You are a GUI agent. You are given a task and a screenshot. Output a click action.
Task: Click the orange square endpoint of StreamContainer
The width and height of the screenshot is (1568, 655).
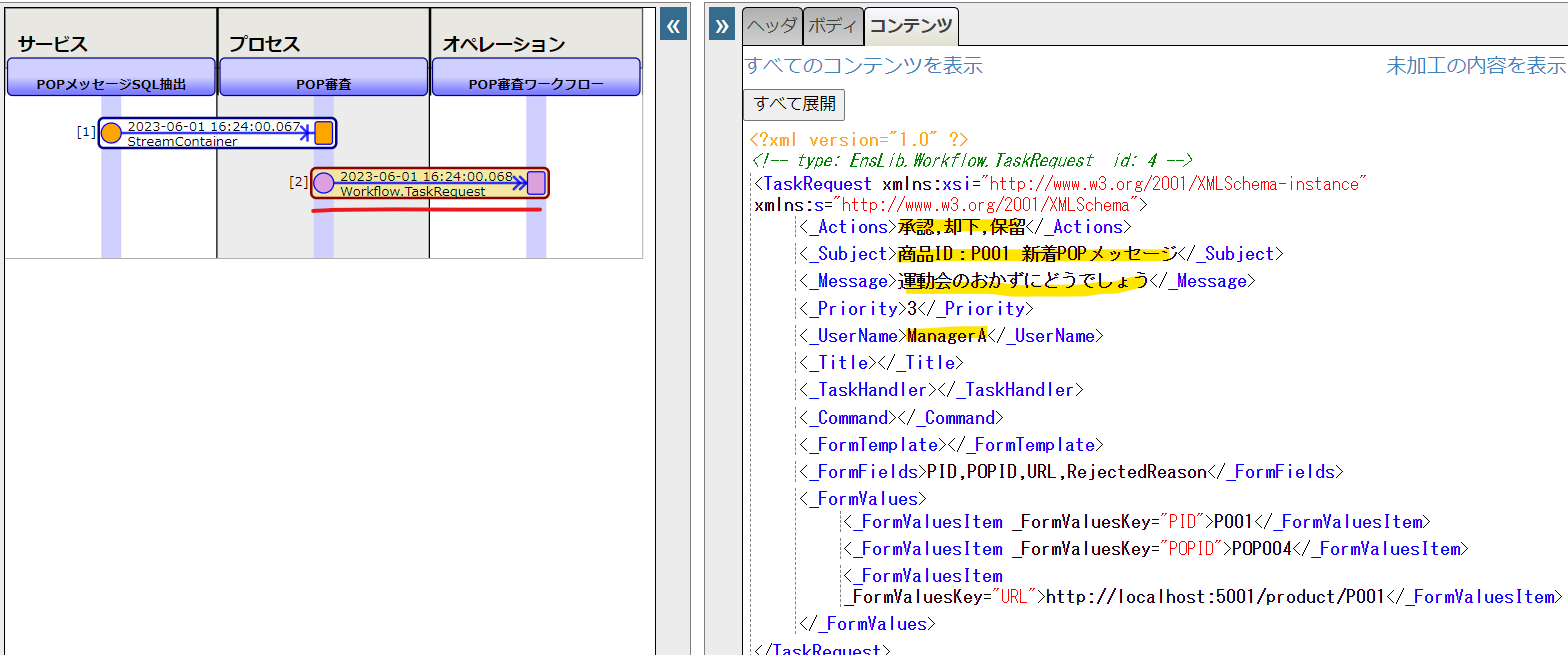323,133
